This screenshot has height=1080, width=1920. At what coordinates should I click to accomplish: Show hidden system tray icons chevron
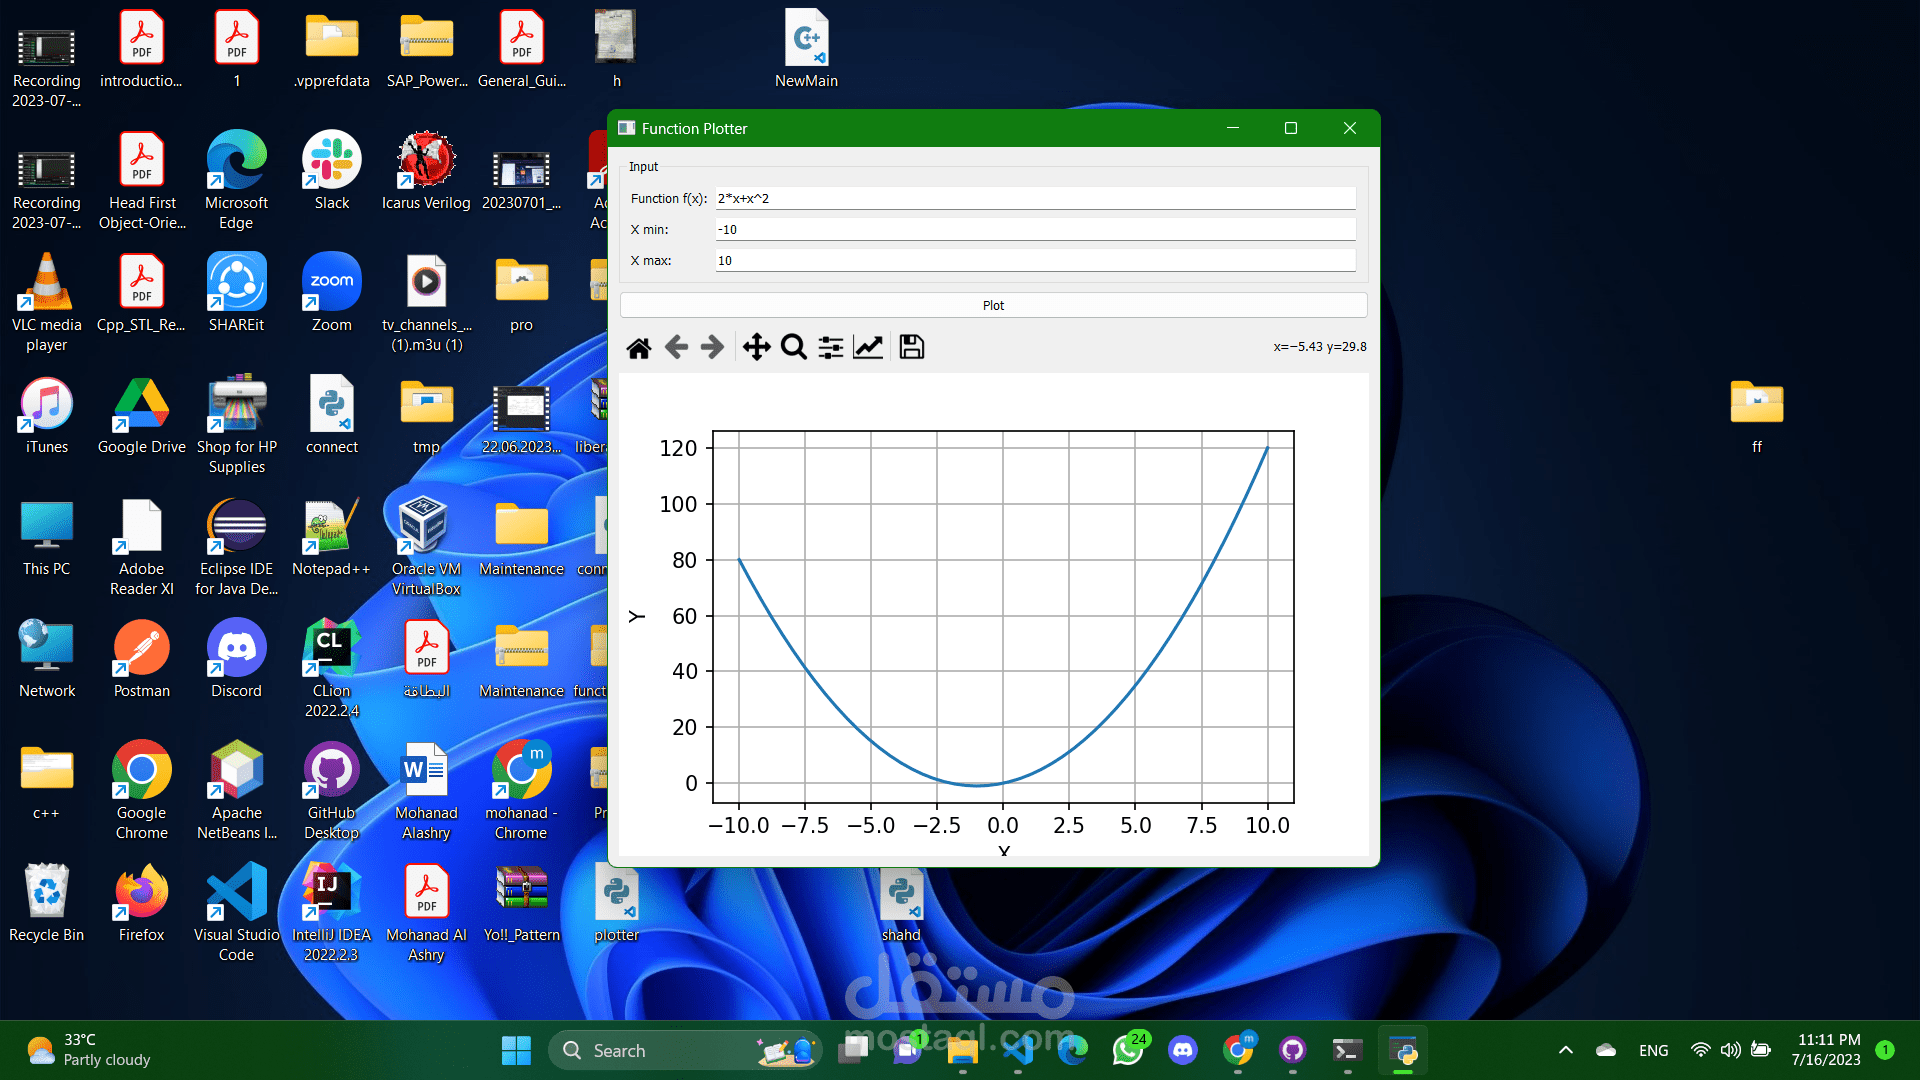1566,1050
